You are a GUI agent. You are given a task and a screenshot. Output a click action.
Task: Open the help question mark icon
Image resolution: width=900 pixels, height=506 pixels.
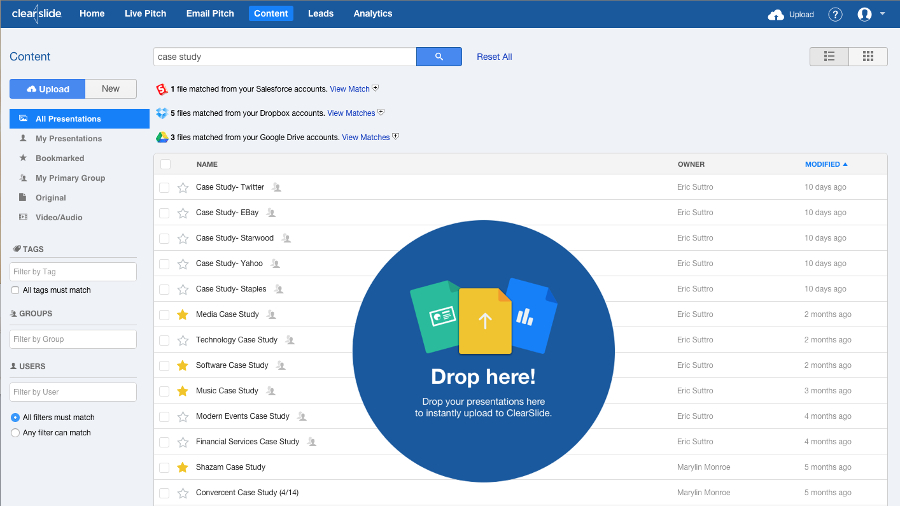835,14
